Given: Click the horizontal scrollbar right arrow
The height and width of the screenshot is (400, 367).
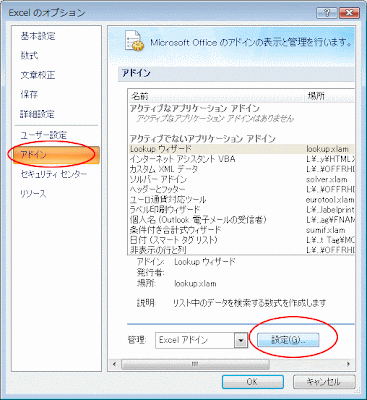Looking at the screenshot, I should (x=349, y=364).
